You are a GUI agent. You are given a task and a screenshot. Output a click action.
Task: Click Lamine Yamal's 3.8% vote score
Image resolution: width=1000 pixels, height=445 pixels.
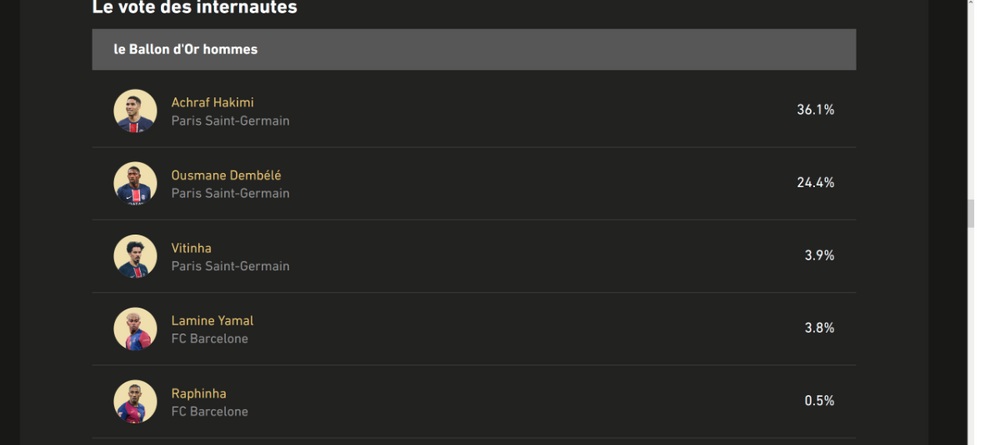(819, 328)
